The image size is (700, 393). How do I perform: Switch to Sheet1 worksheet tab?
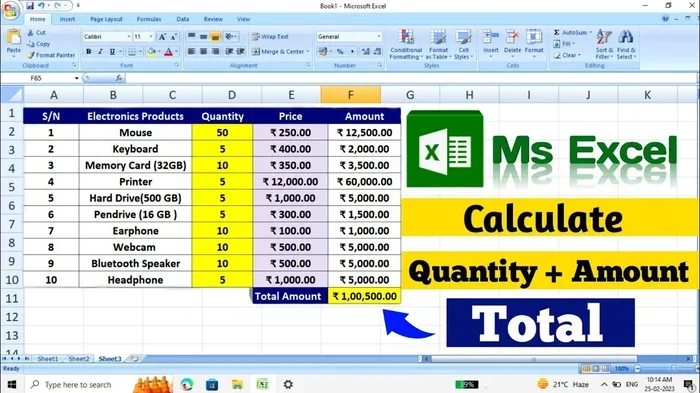[x=48, y=359]
